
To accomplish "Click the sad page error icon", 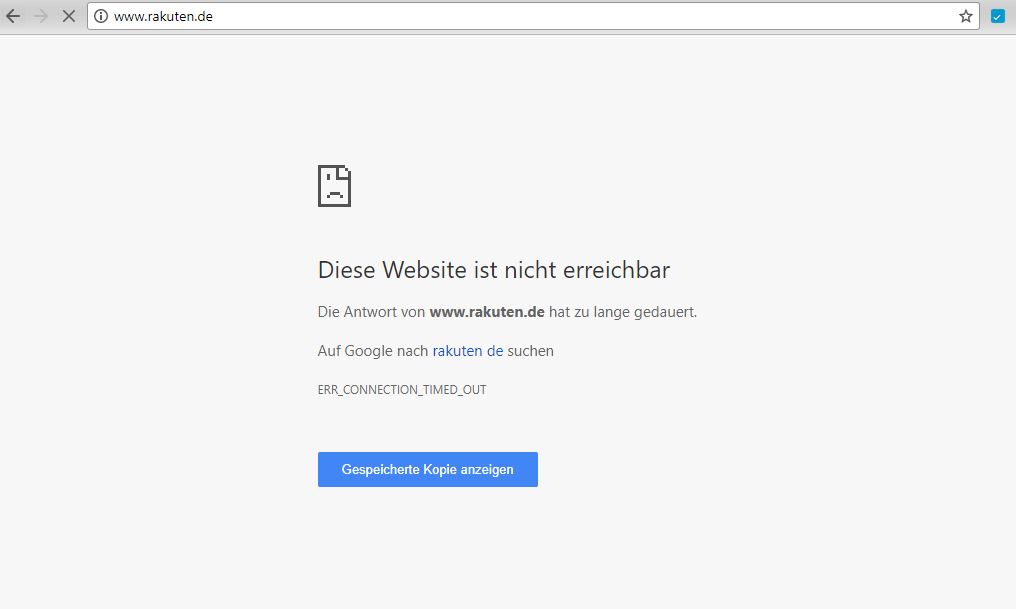I will (334, 186).
